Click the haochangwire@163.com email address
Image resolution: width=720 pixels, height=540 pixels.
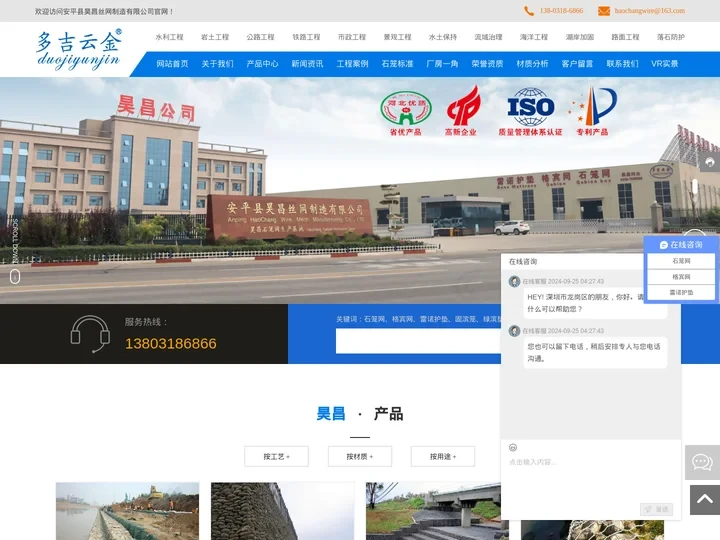(x=649, y=11)
